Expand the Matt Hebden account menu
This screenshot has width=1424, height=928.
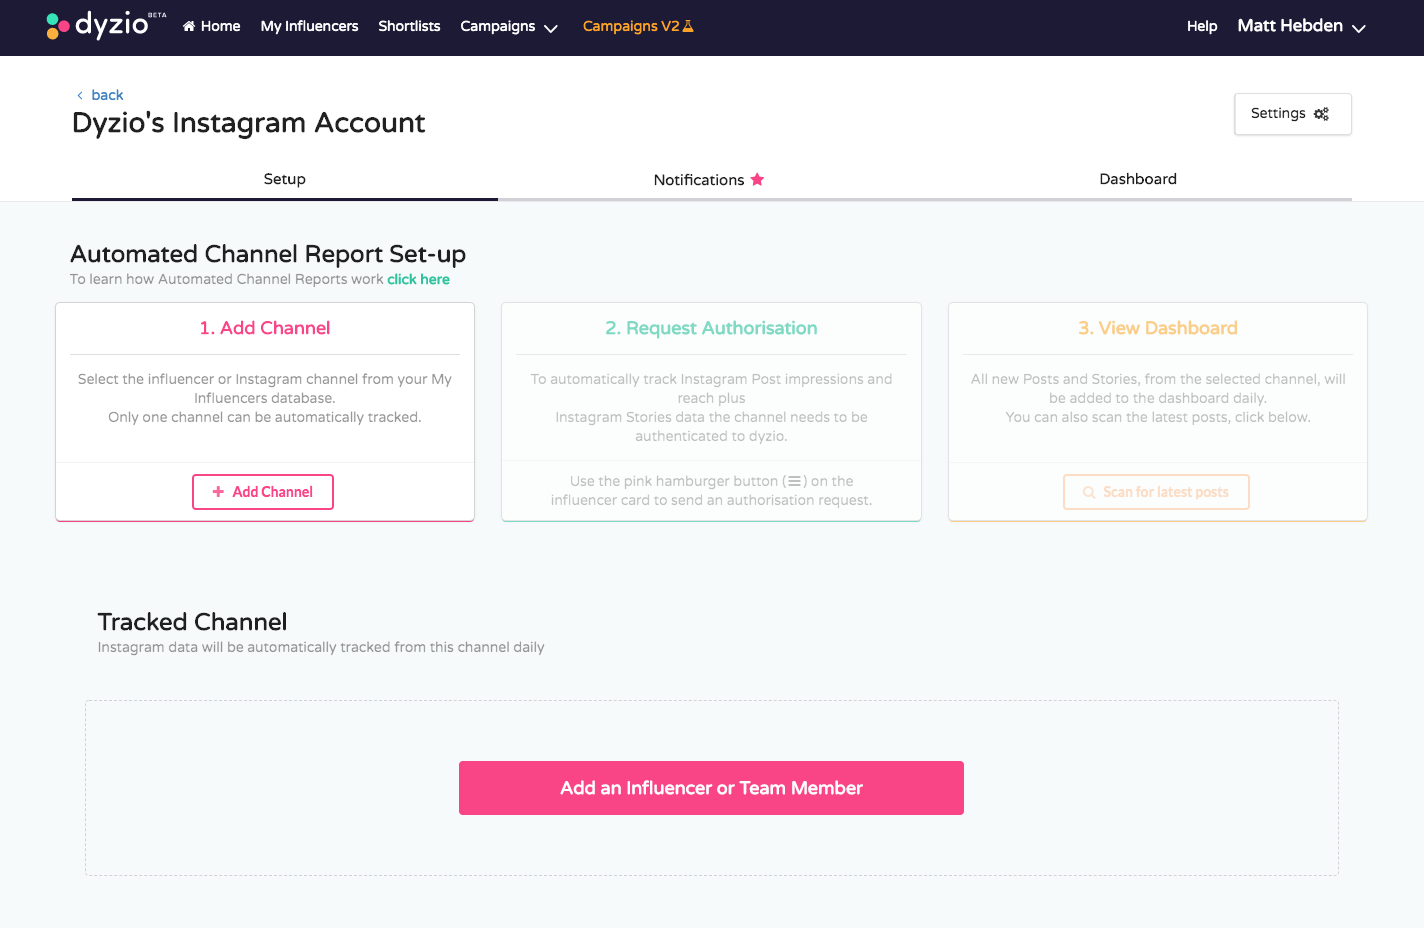pyautogui.click(x=1301, y=26)
